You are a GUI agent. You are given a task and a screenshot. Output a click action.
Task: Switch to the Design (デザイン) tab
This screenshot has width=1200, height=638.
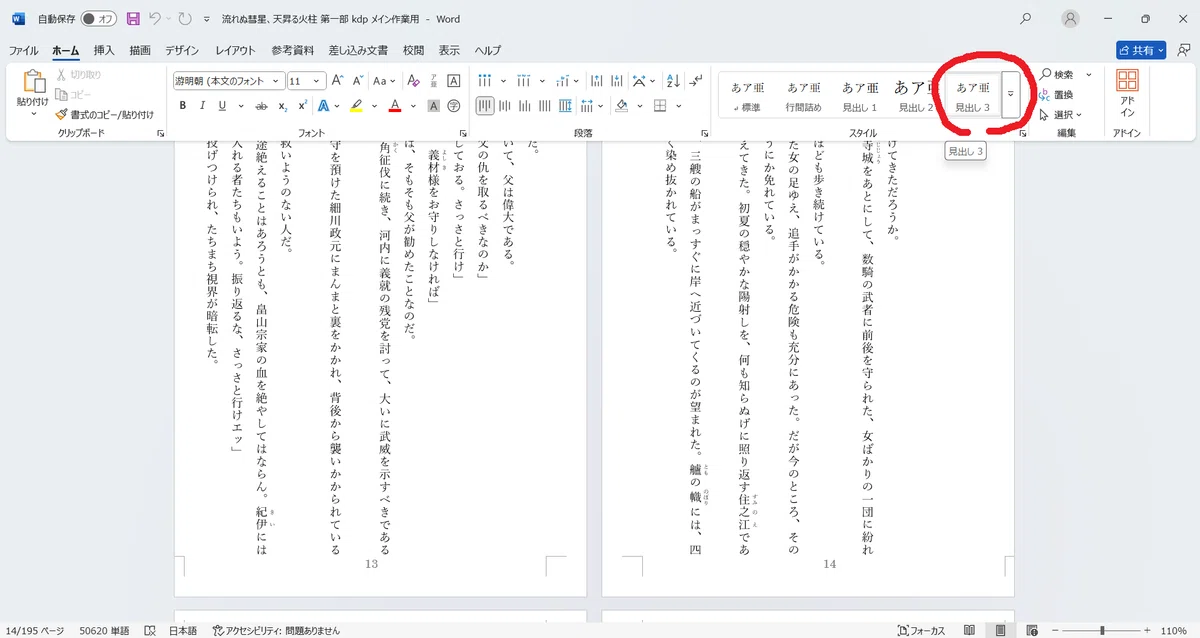tap(182, 50)
